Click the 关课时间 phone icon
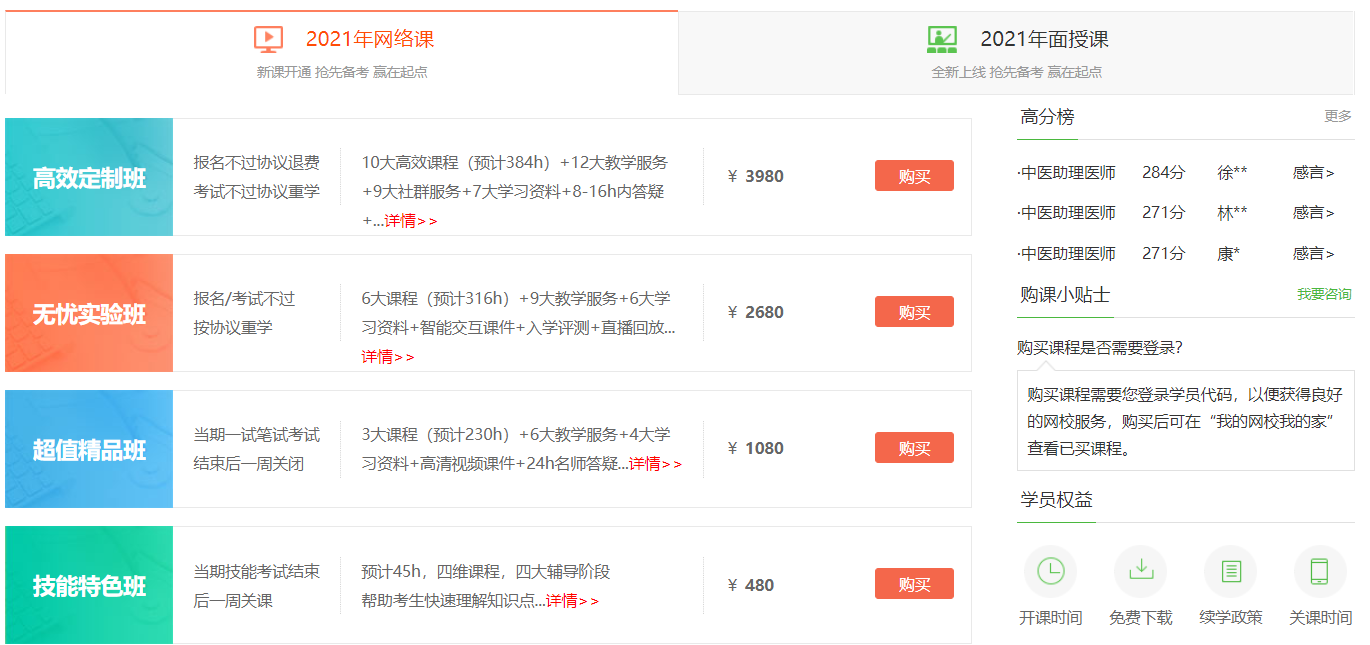Screen dimensions: 1370x645 pyautogui.click(x=1318, y=571)
